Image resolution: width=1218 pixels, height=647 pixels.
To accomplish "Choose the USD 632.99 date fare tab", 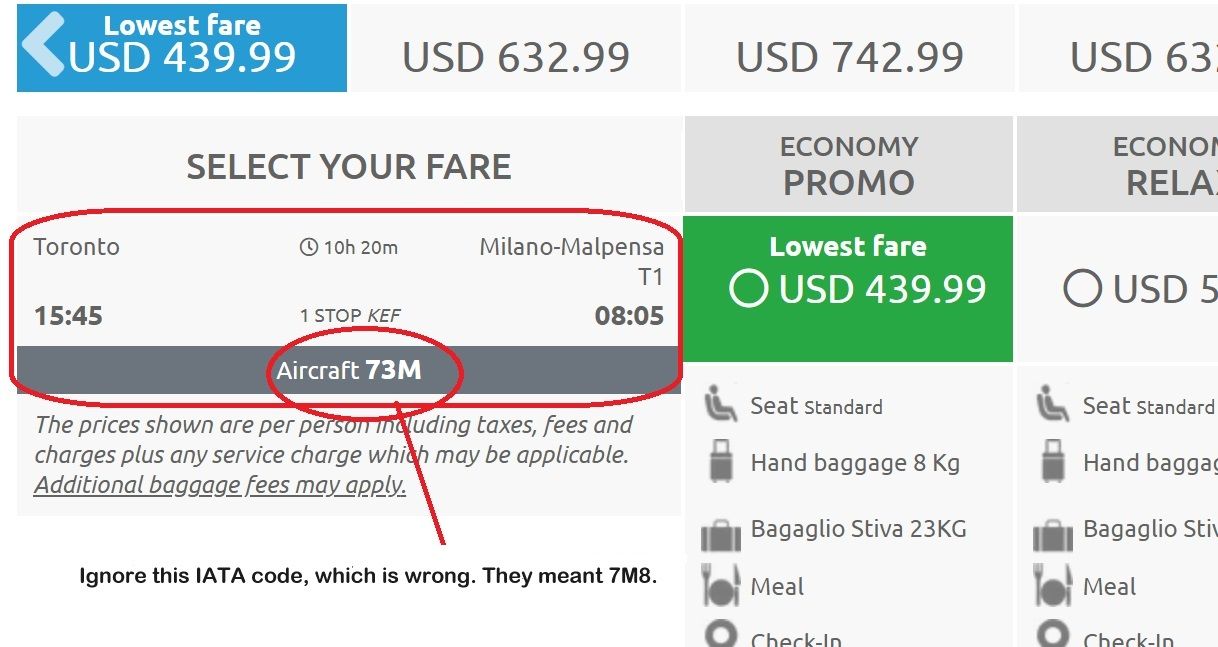I will 516,57.
